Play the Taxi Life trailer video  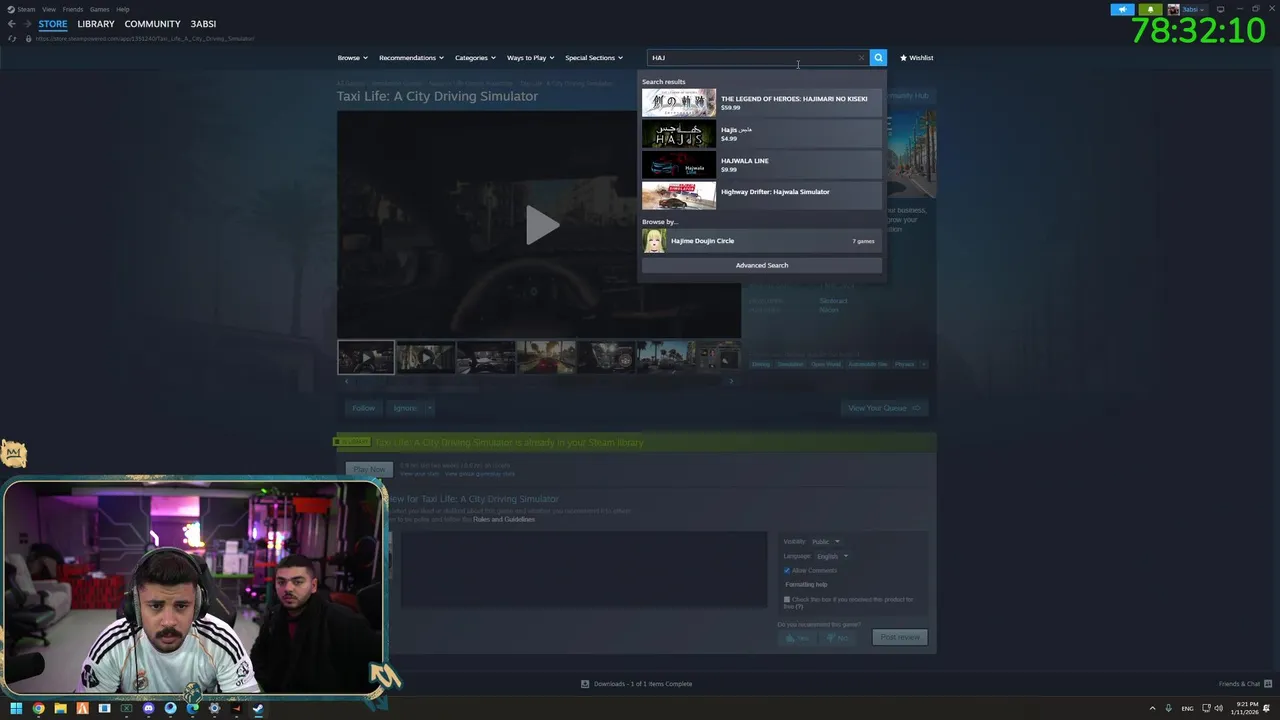click(x=541, y=225)
